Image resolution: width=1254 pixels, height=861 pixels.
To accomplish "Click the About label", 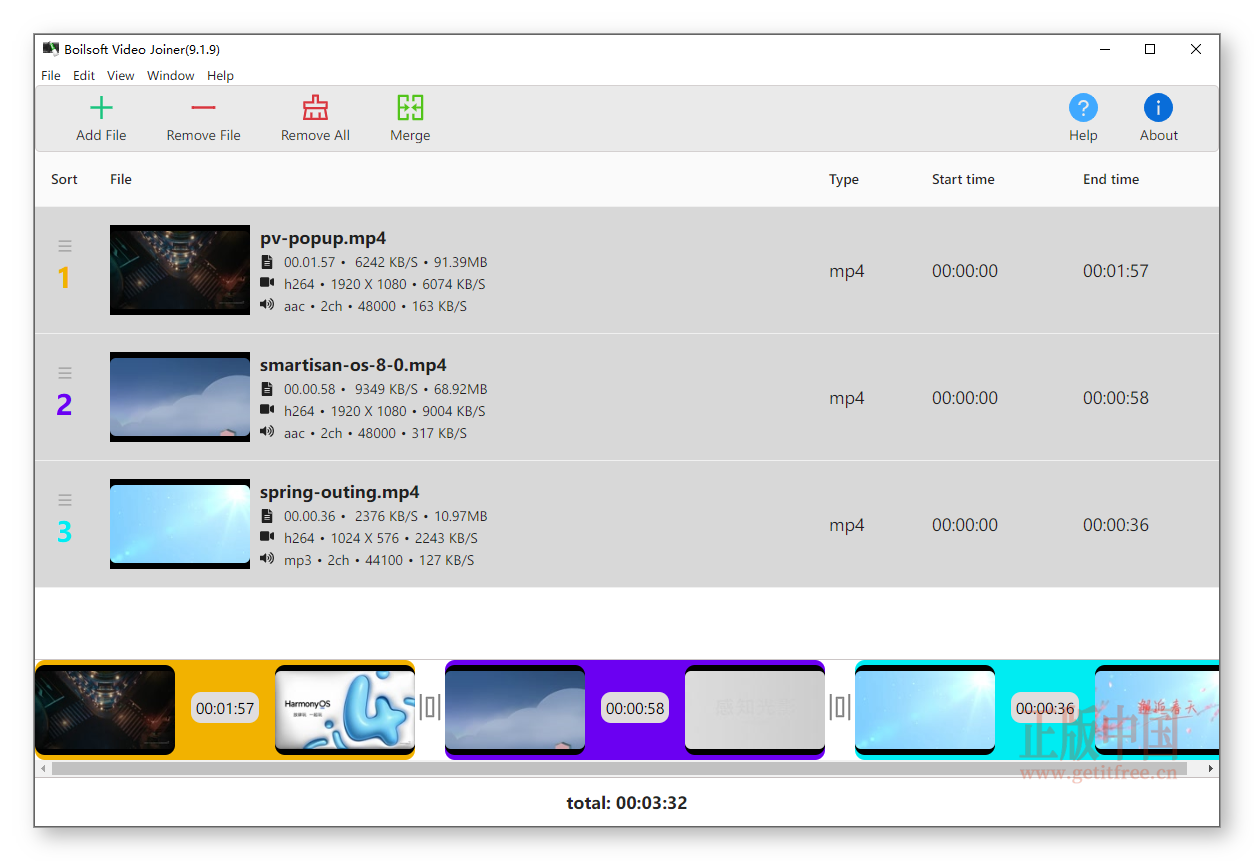I will [x=1159, y=135].
